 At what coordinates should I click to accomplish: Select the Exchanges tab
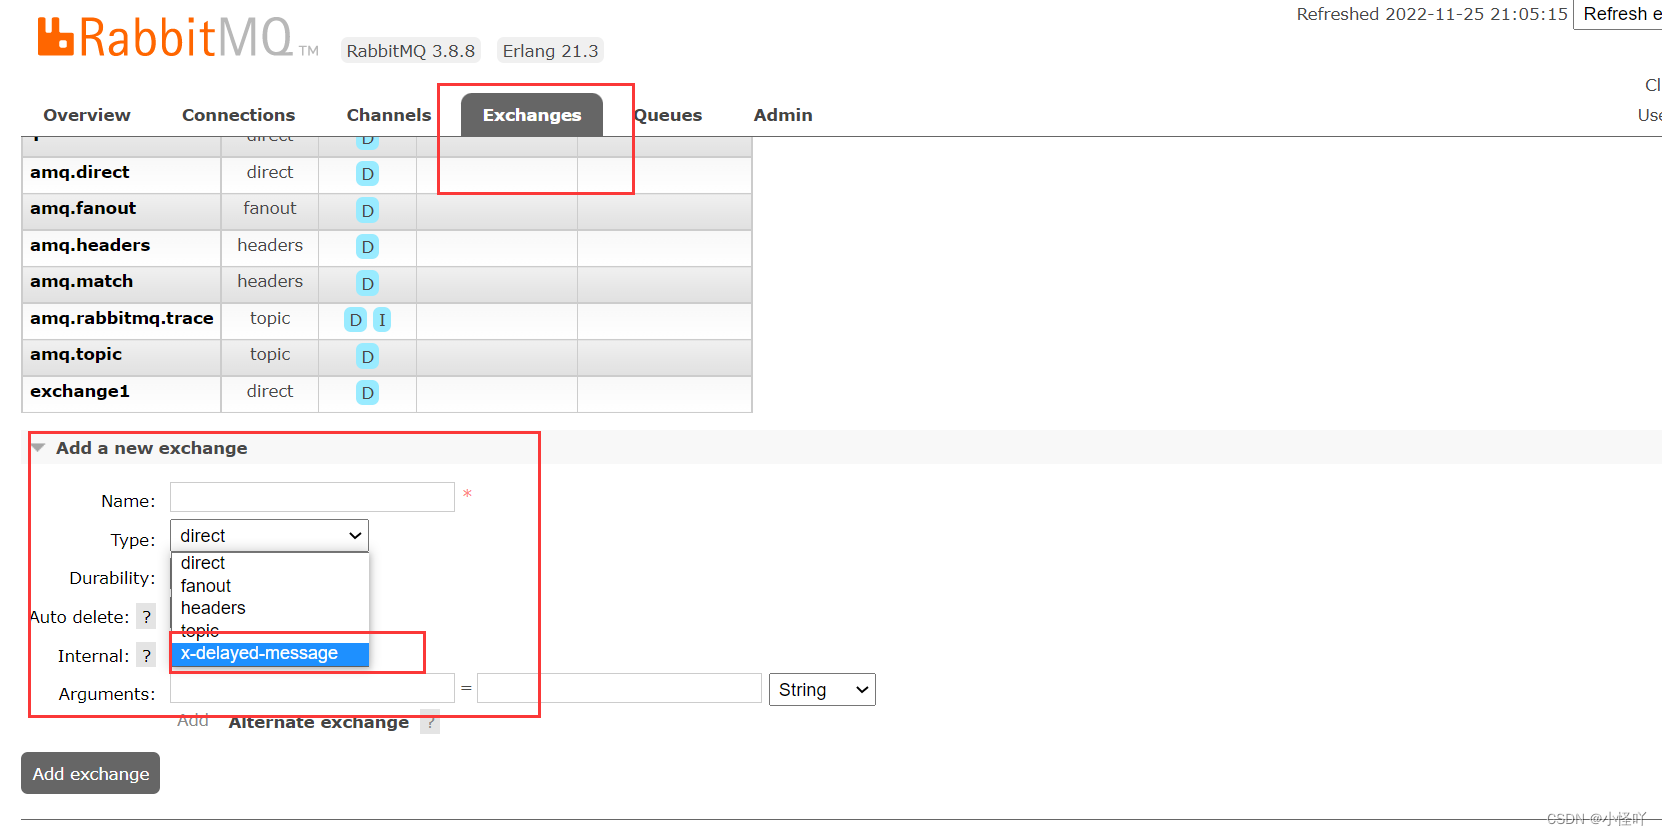pos(532,115)
